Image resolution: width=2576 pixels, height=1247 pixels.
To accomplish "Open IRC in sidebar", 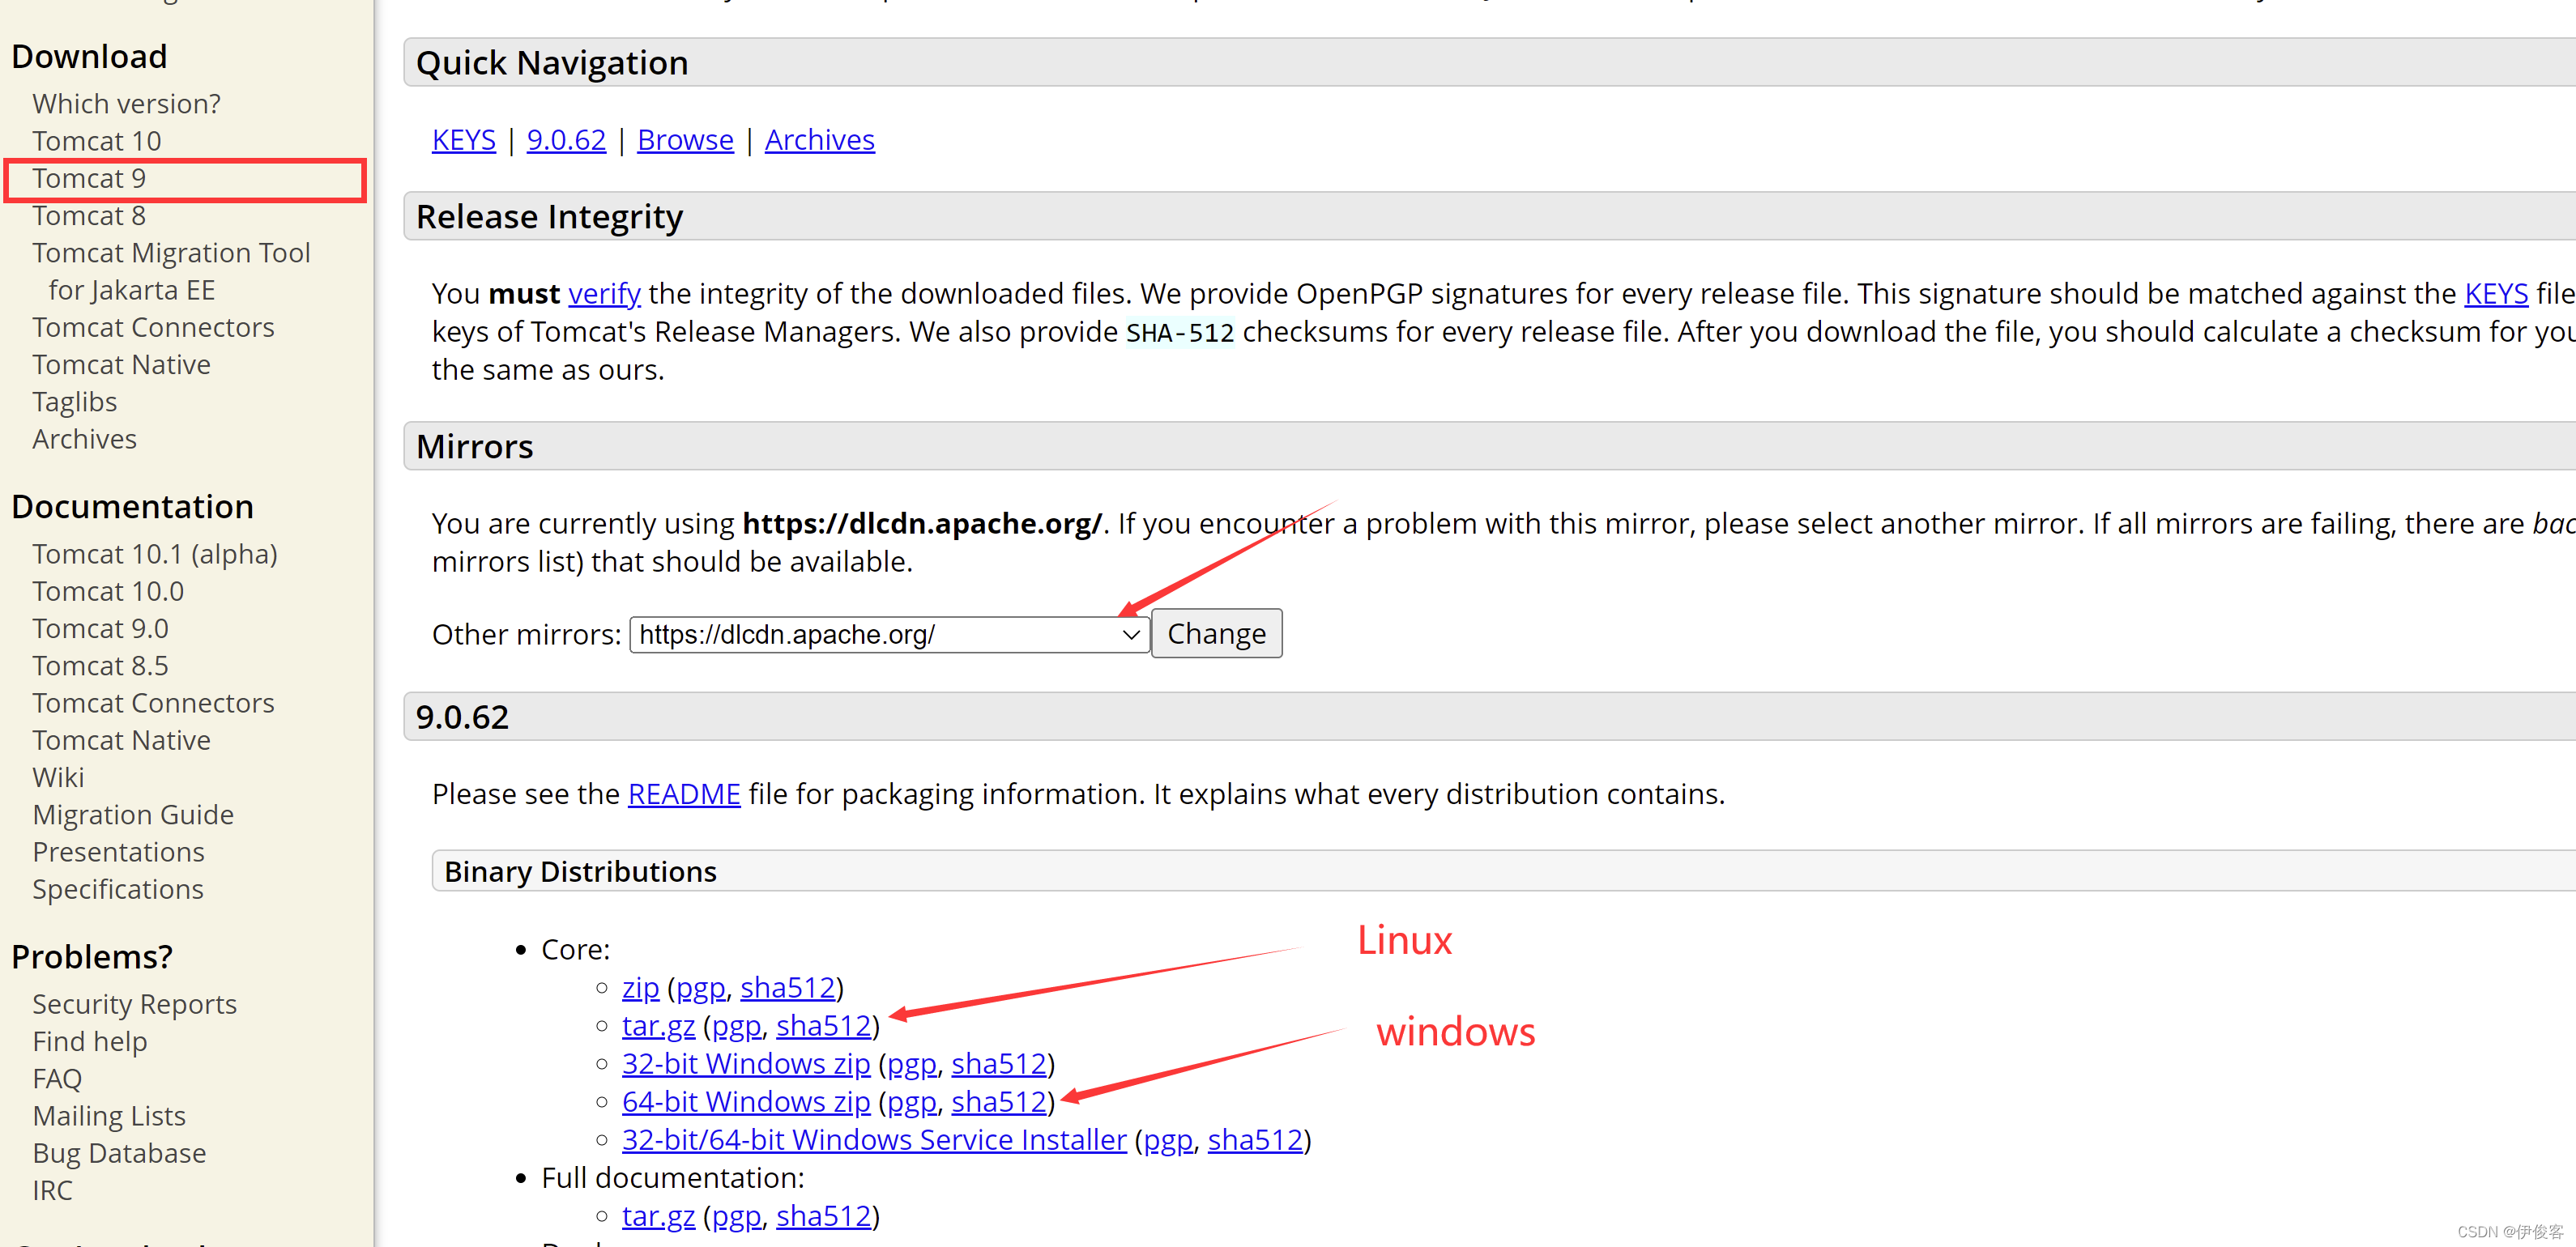I will [52, 1191].
